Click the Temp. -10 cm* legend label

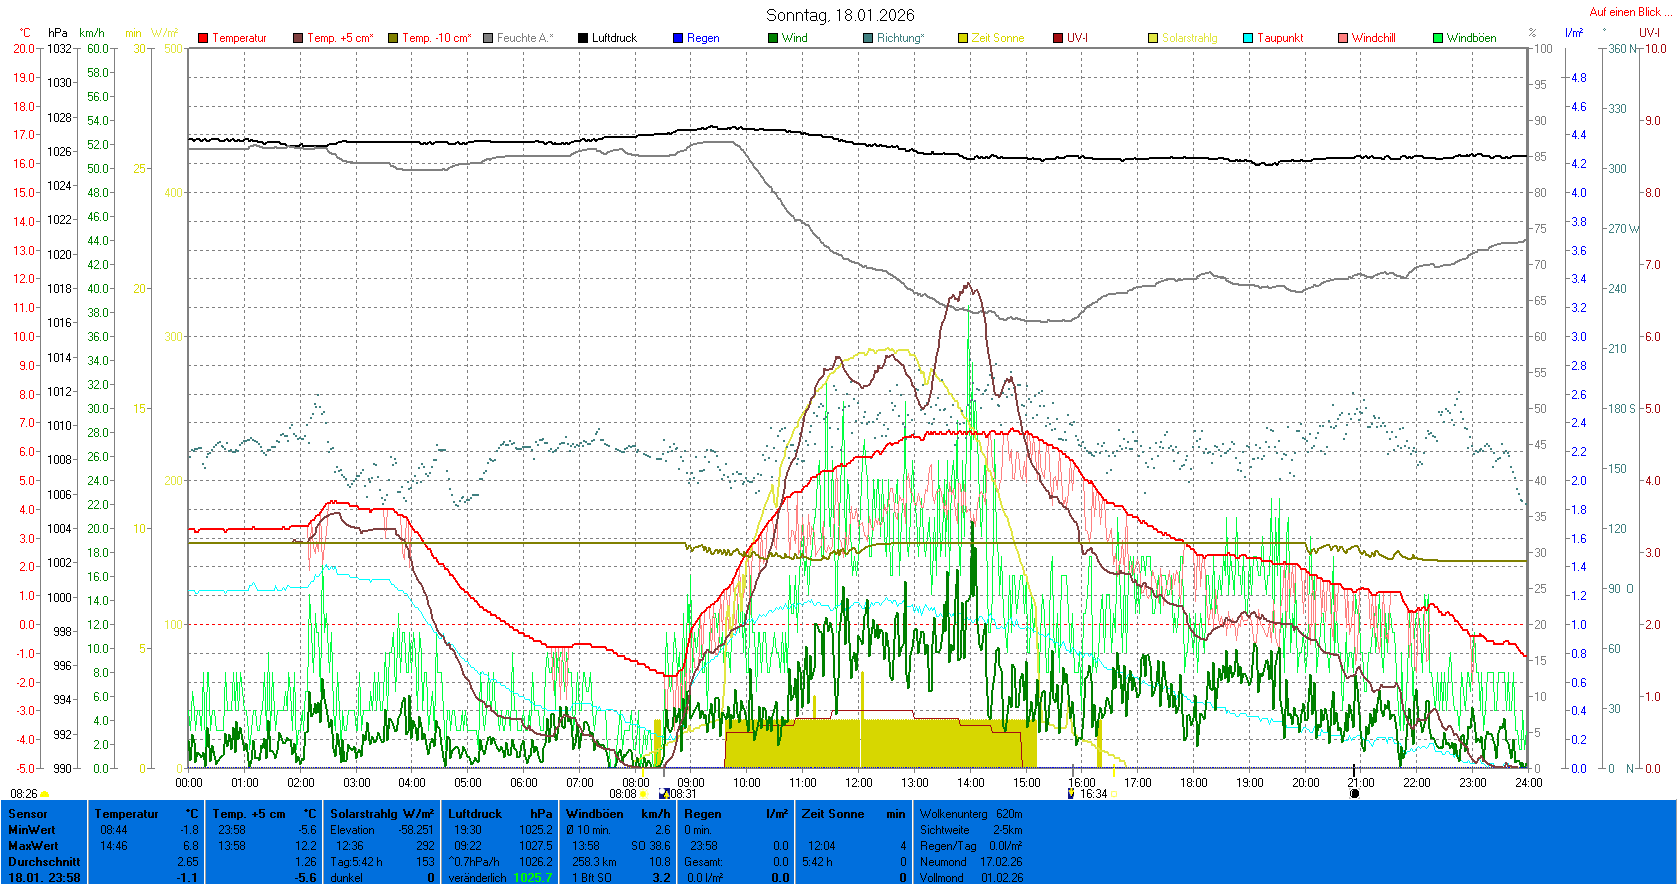point(436,38)
